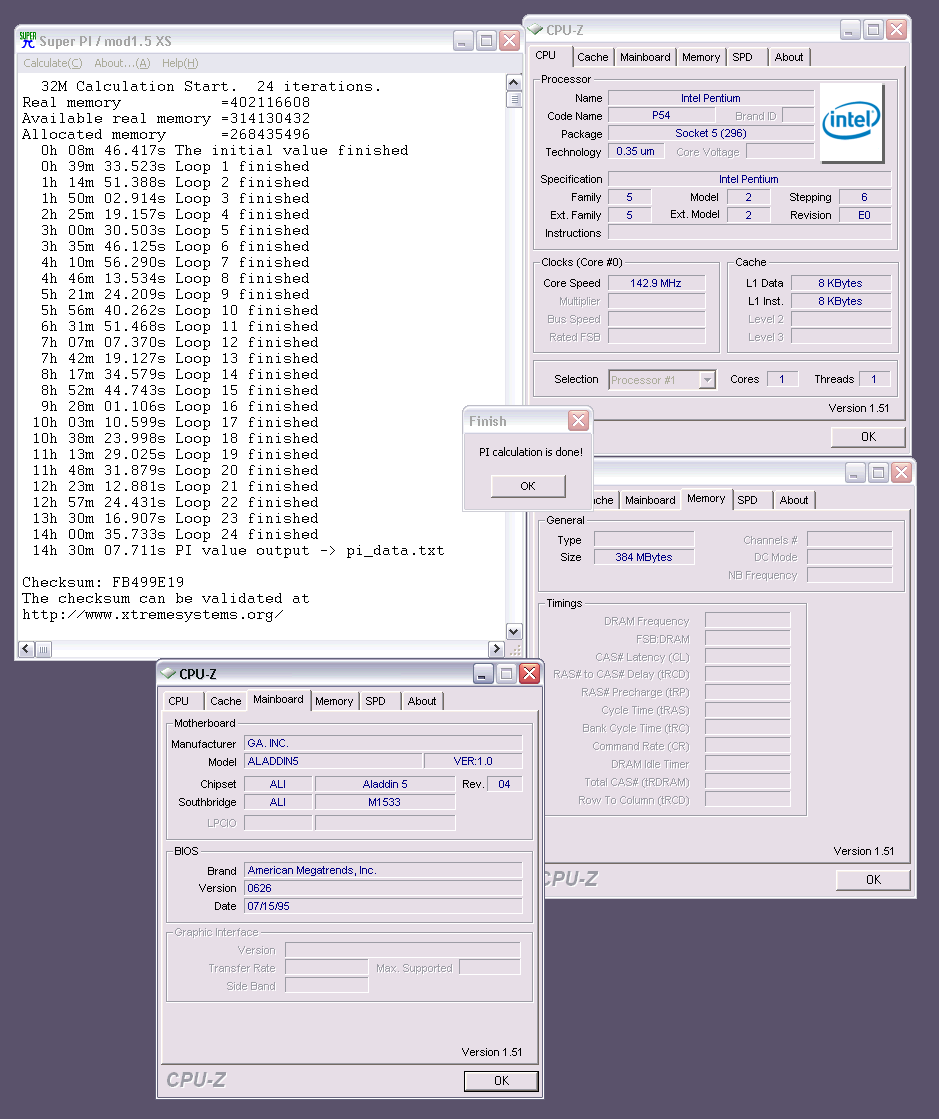
Task: Click the Core Speed 142.9 MHz field
Action: pos(656,283)
